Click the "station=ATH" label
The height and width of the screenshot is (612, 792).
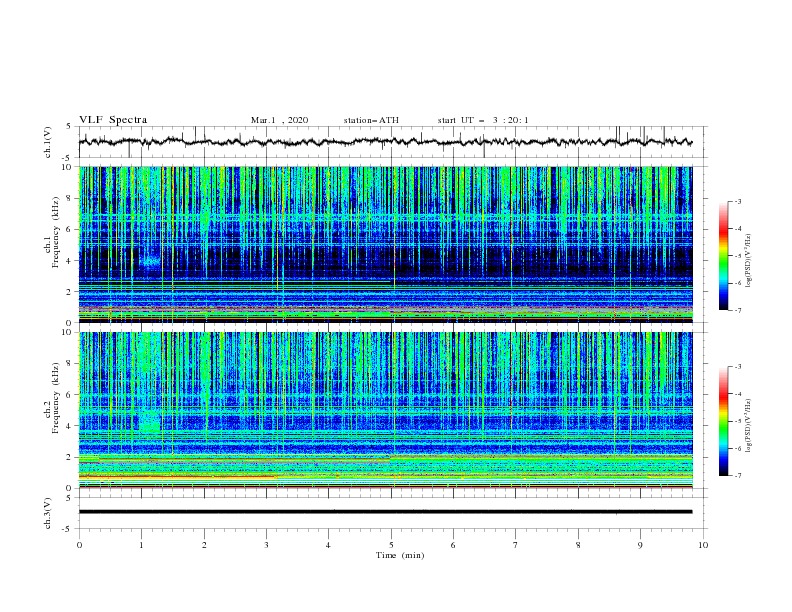pos(371,120)
